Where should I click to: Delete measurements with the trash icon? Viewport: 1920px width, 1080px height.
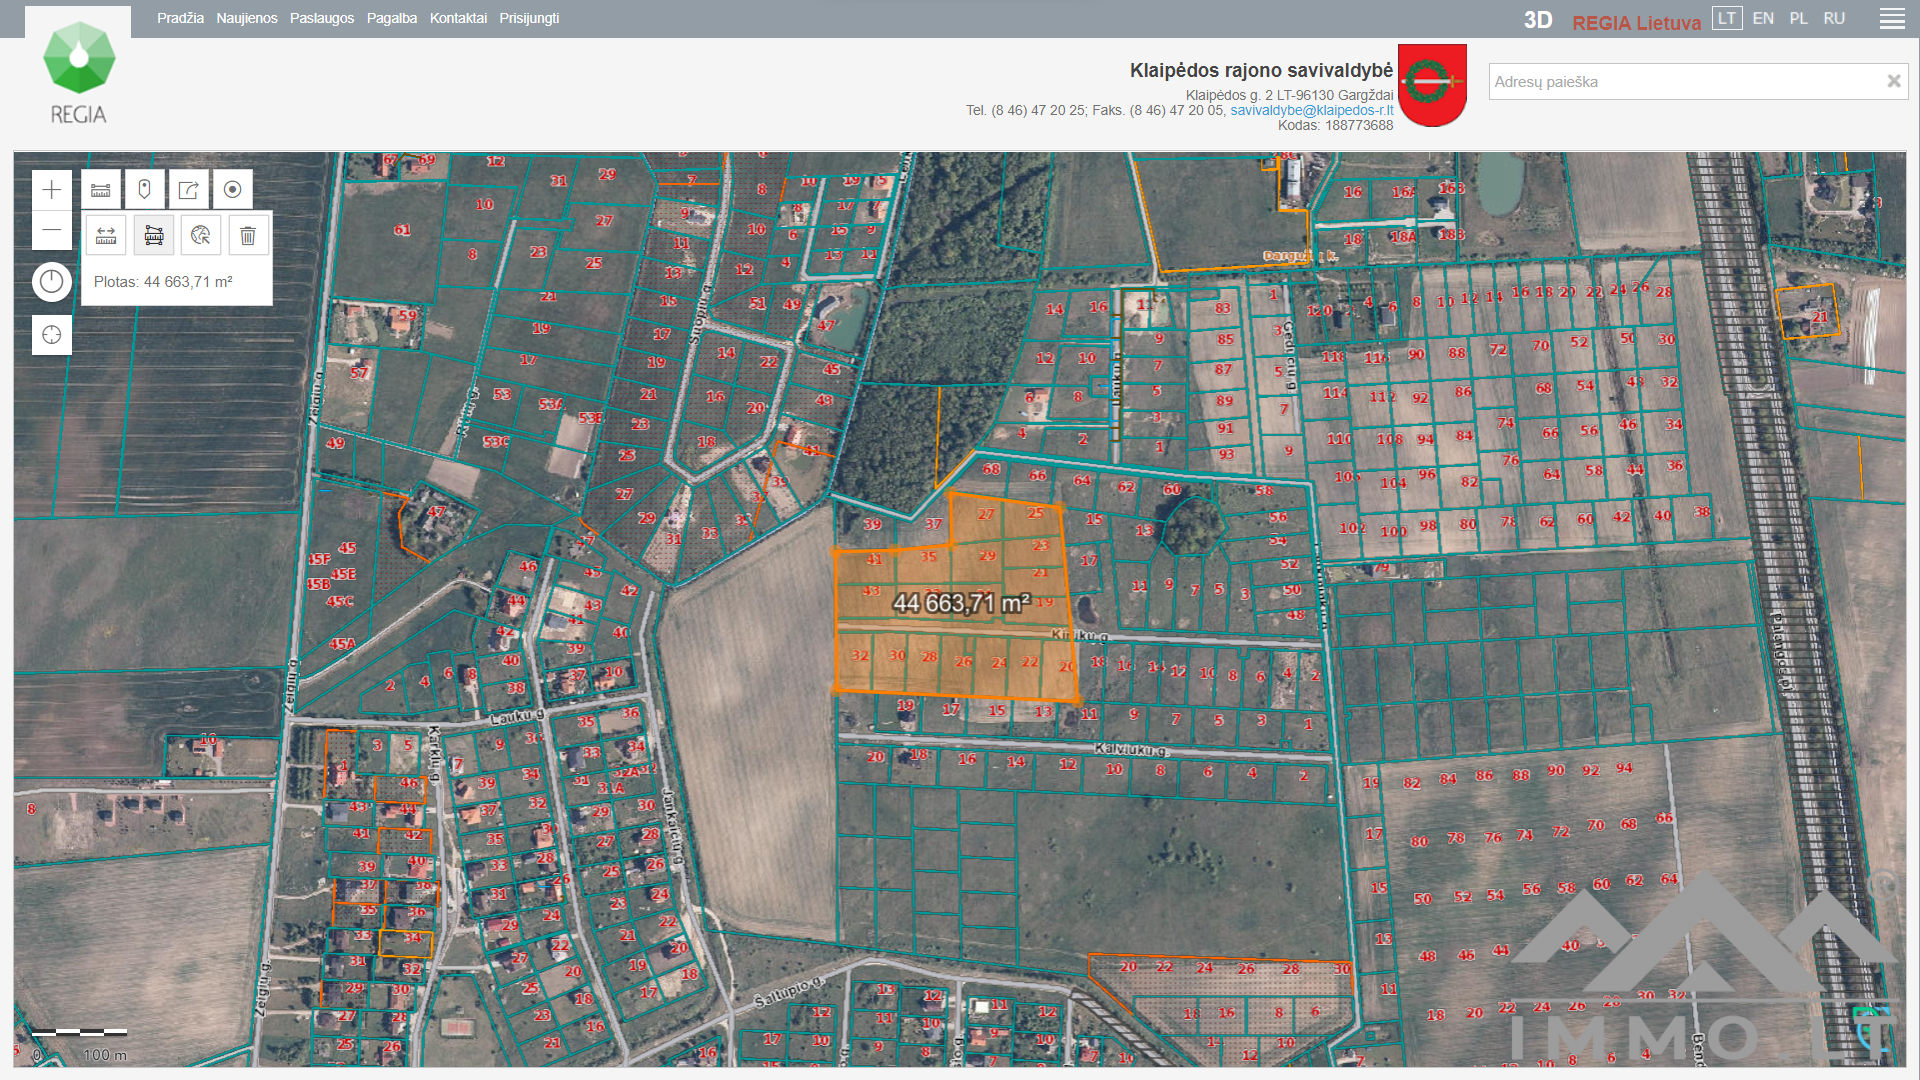(x=248, y=236)
